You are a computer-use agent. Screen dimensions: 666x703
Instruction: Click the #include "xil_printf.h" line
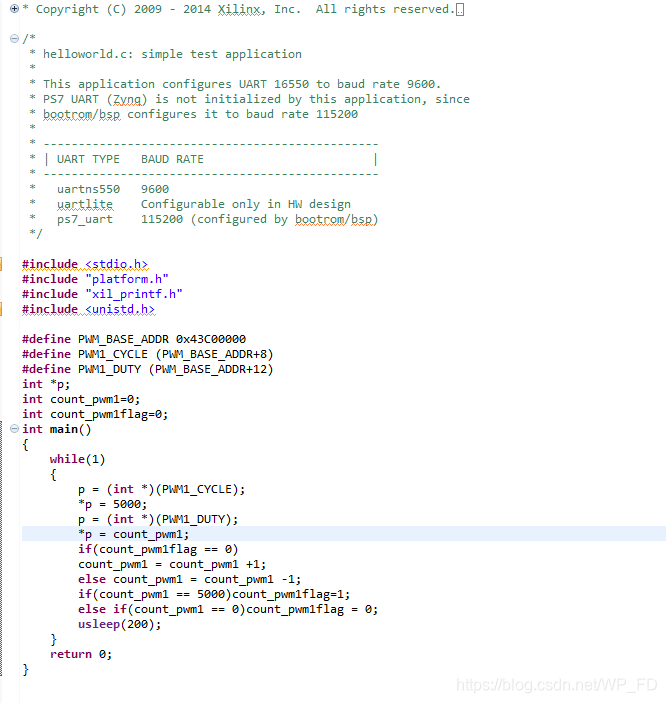102,294
